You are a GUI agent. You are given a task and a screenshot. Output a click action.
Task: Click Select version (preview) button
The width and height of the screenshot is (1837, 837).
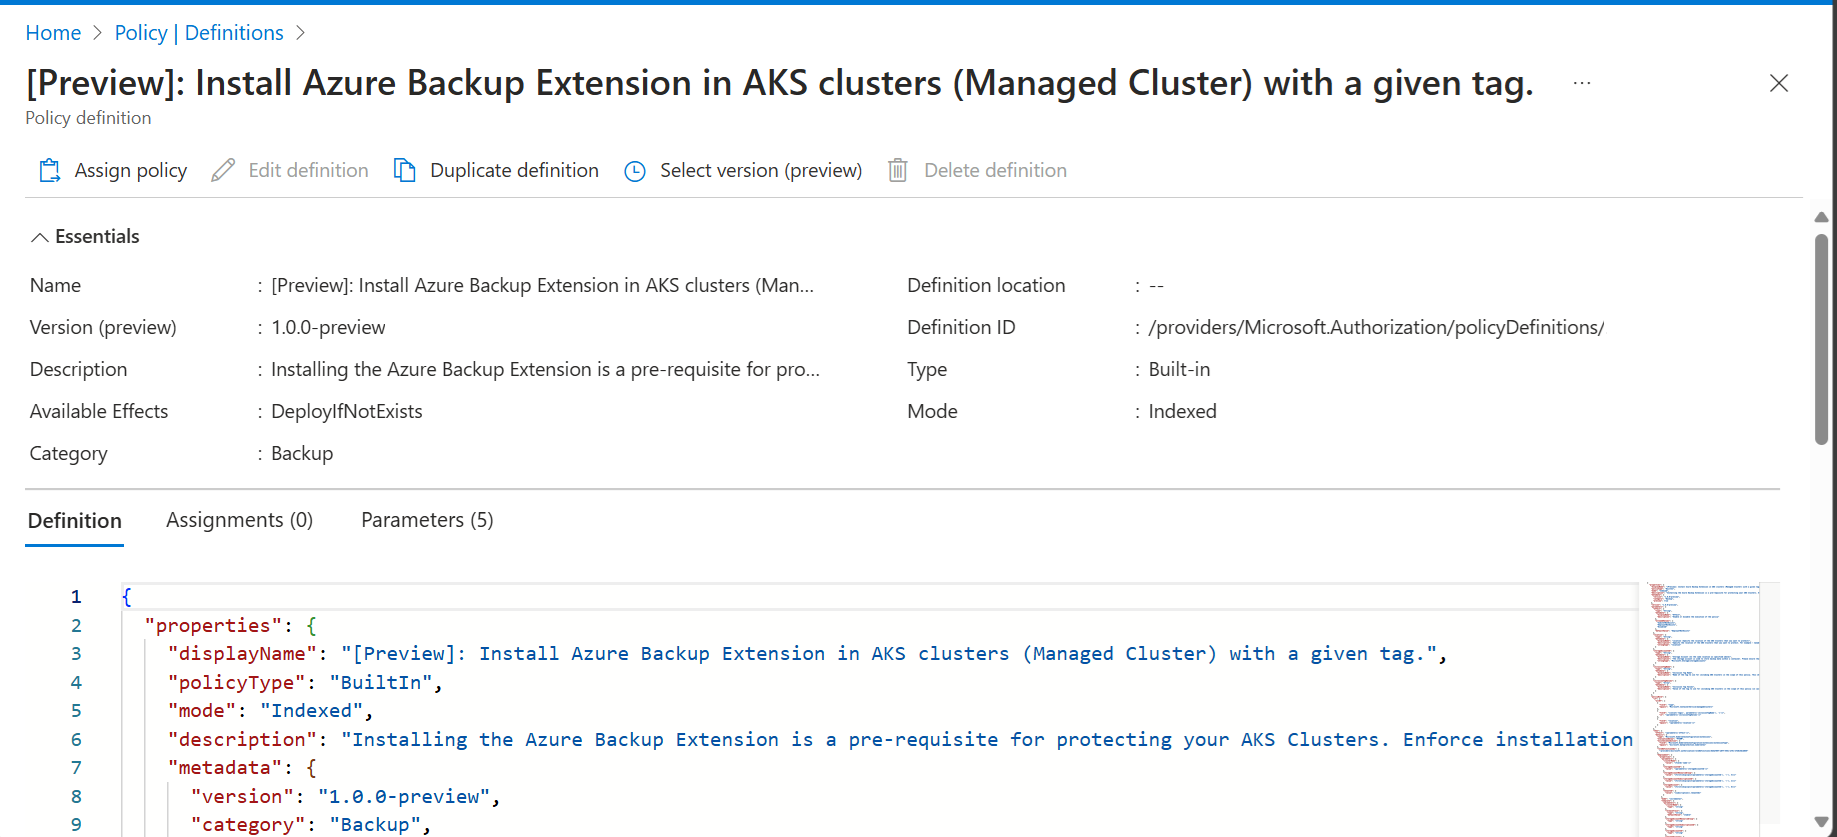point(760,171)
